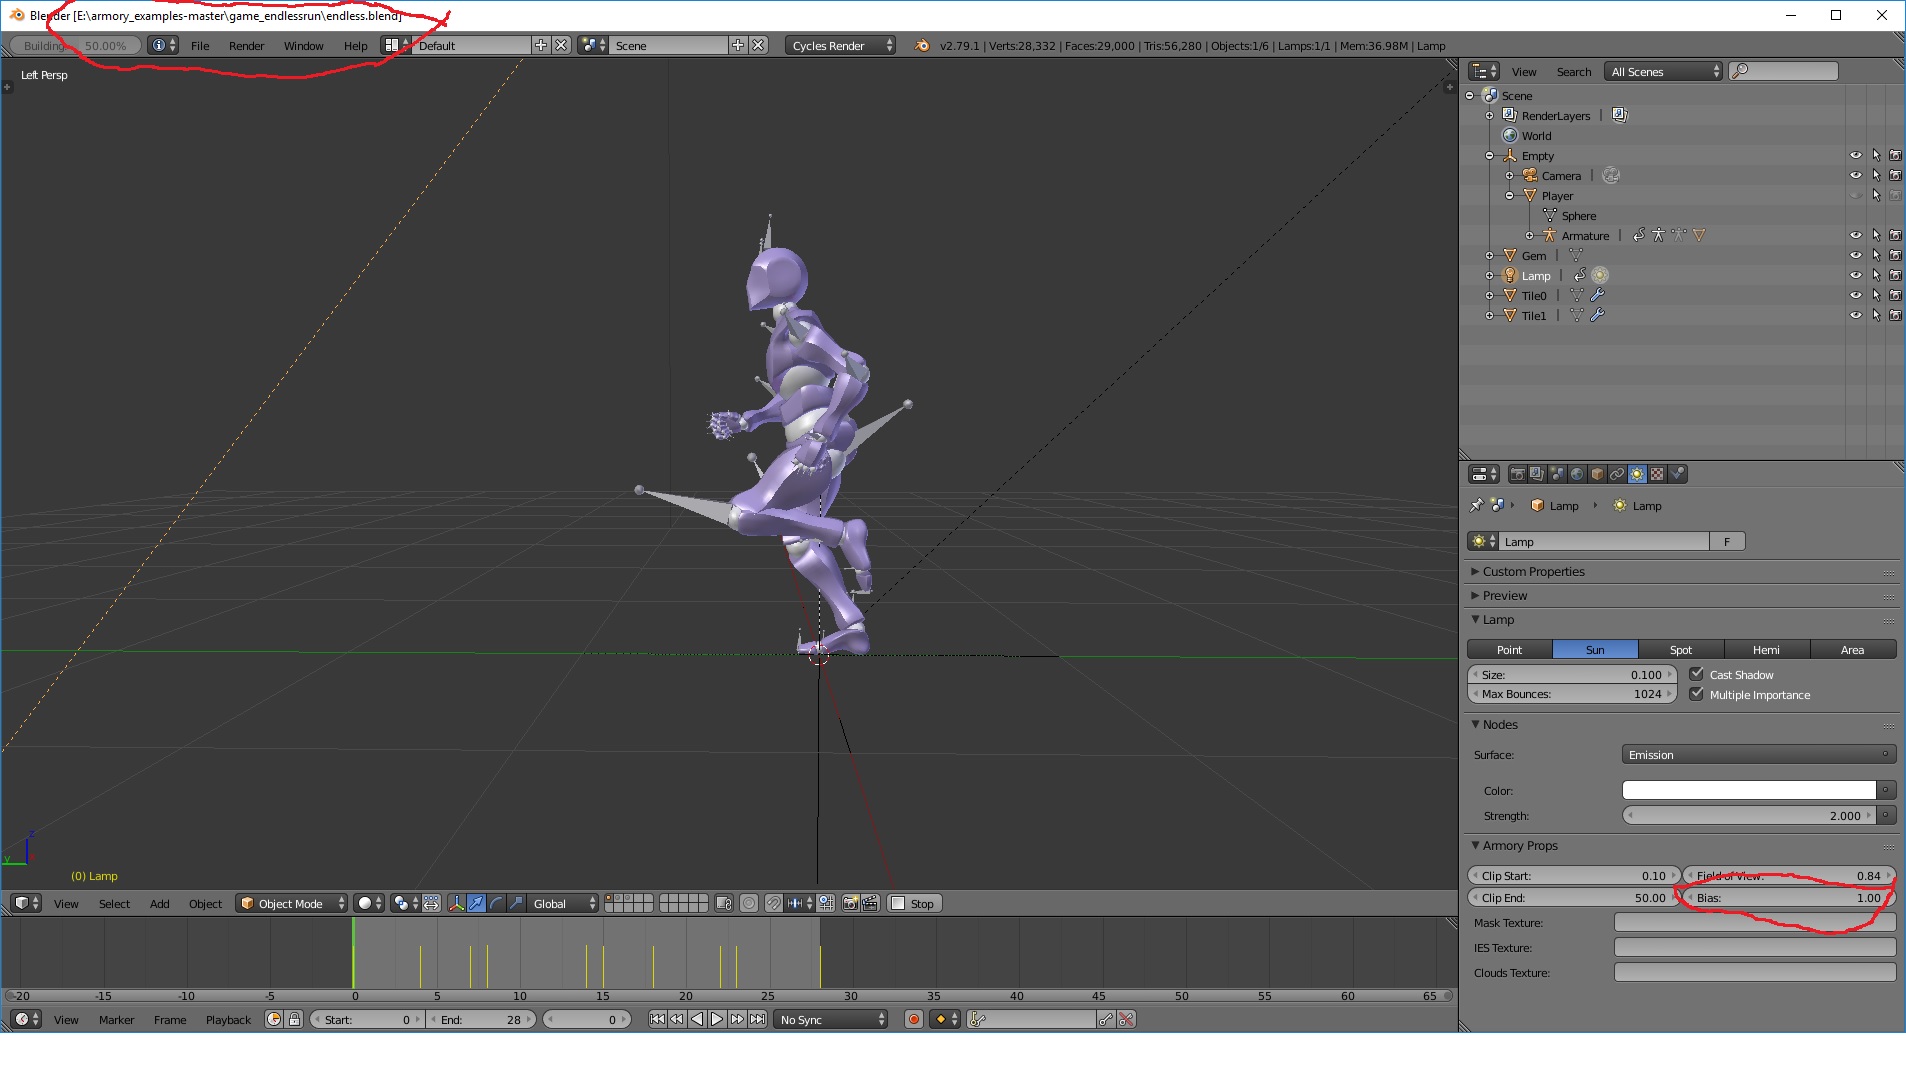Open the World properties tab
Image resolution: width=1906 pixels, height=1080 pixels.
[1578, 474]
